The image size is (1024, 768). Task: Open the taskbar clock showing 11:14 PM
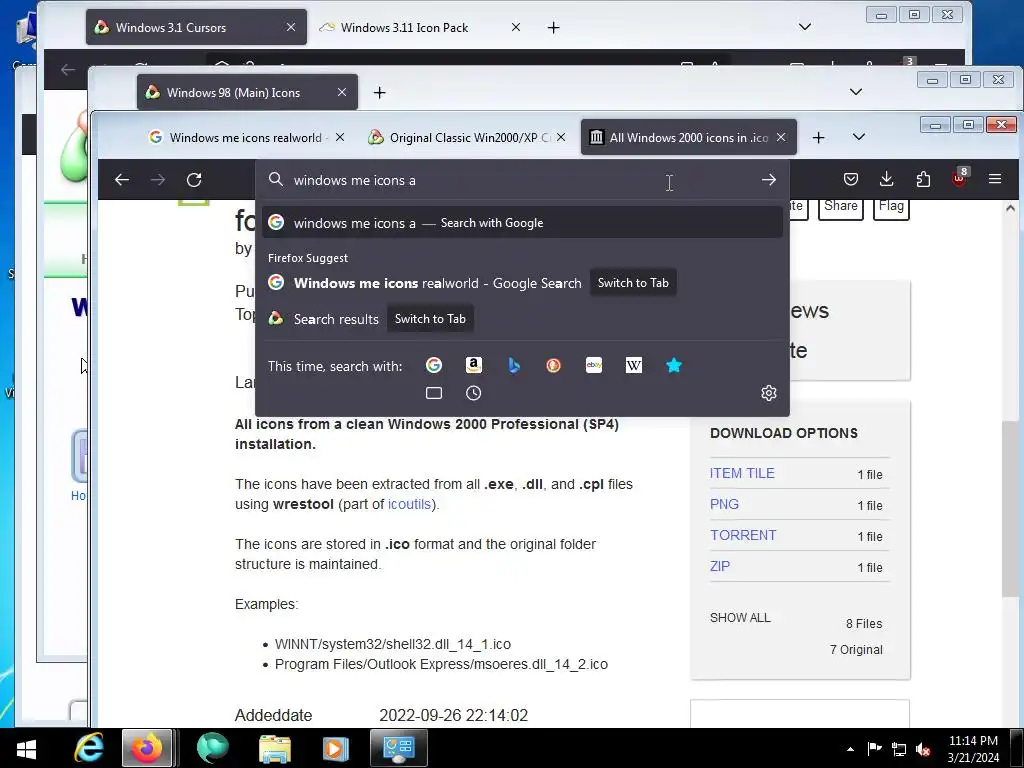click(x=973, y=749)
